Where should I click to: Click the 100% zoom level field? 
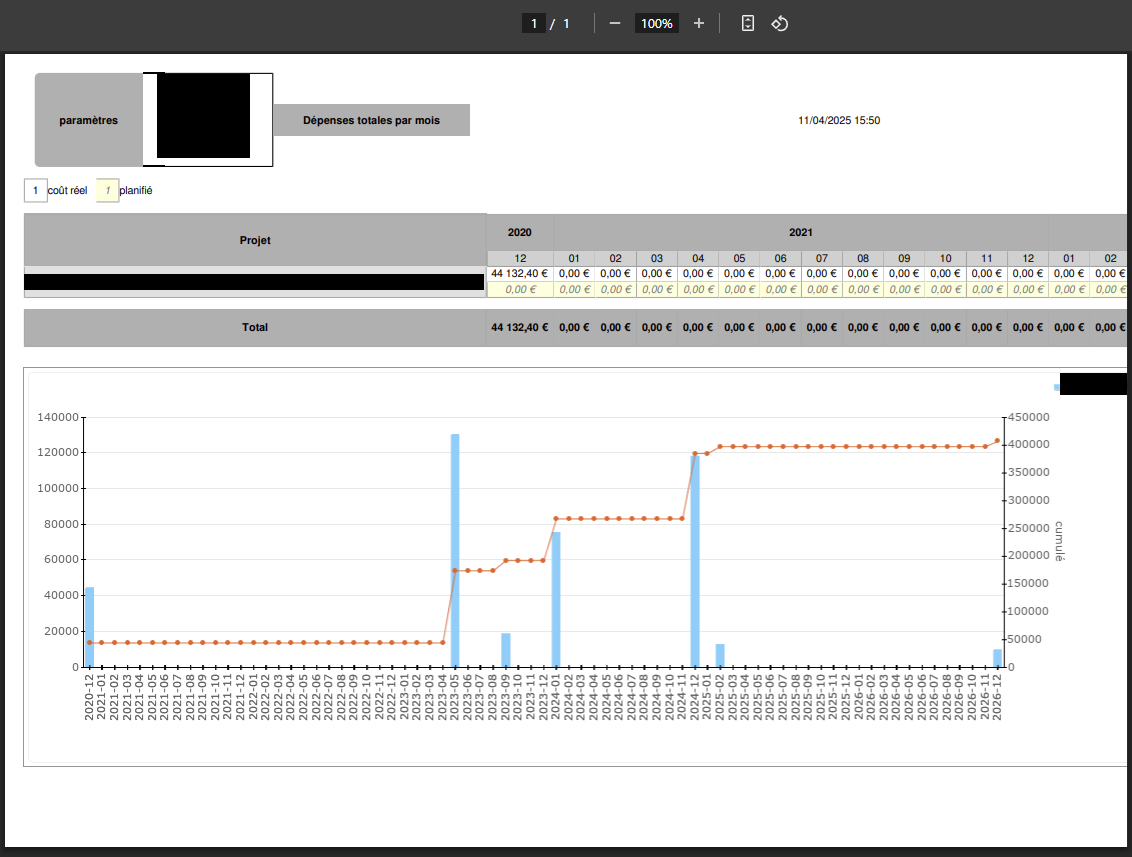657,23
